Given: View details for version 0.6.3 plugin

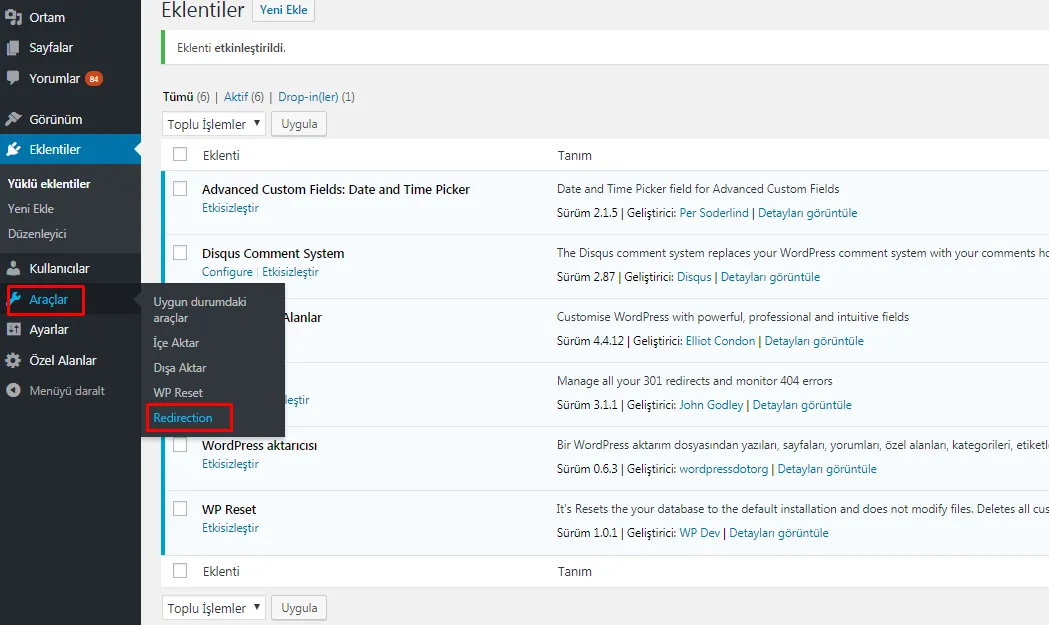Looking at the screenshot, I should [x=827, y=469].
